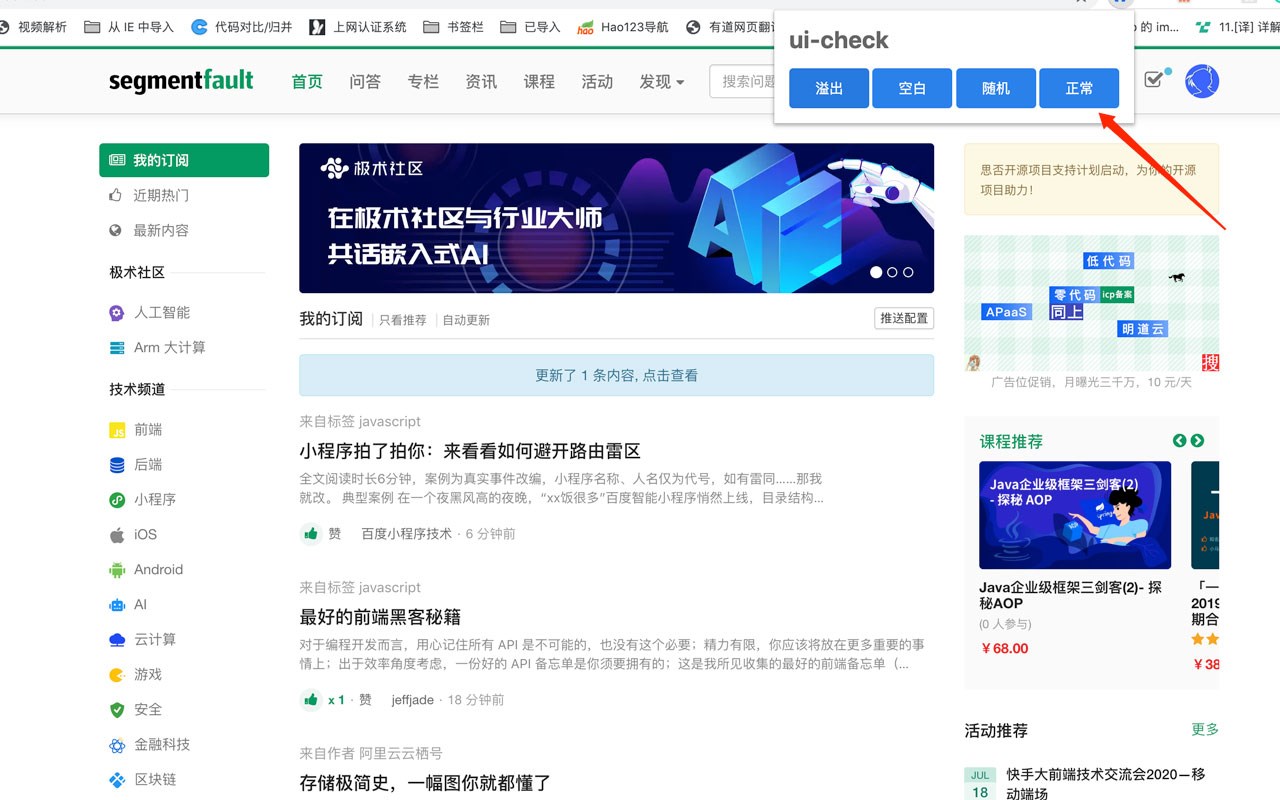Go to the 首页 nav tab
The height and width of the screenshot is (800, 1280).
[x=307, y=82]
